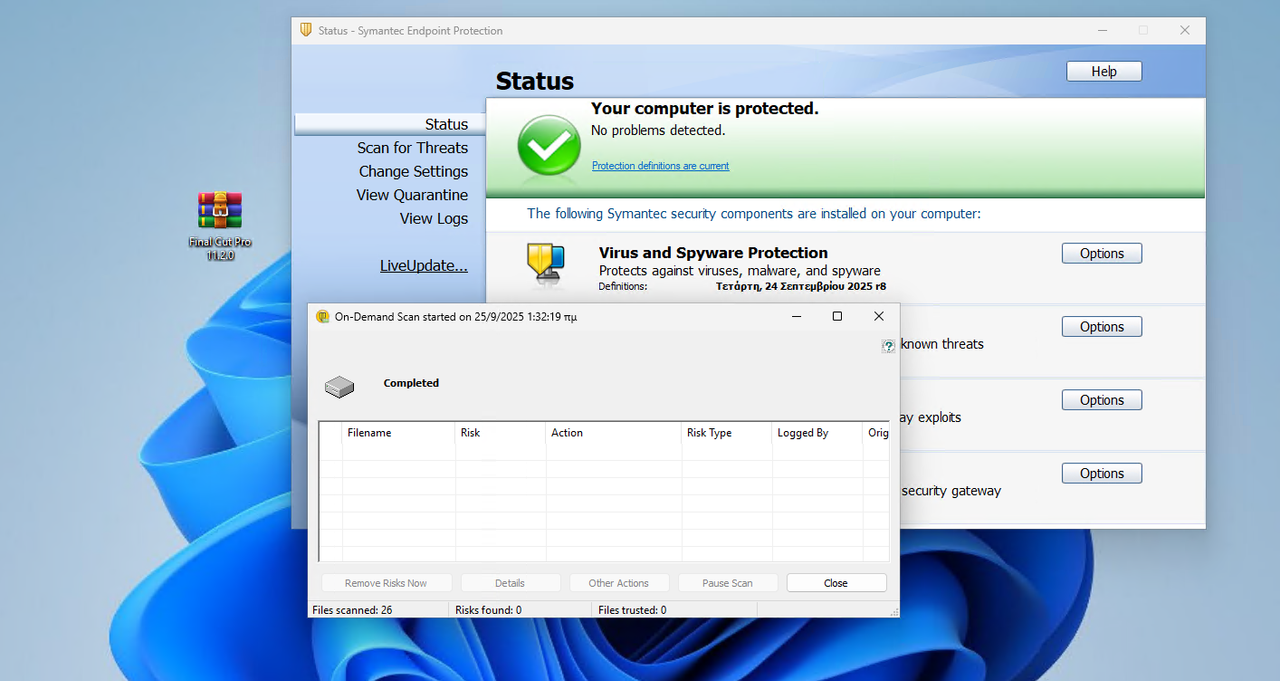1280x681 pixels.
Task: Minimize the On-Demand Scan window
Action: (797, 316)
